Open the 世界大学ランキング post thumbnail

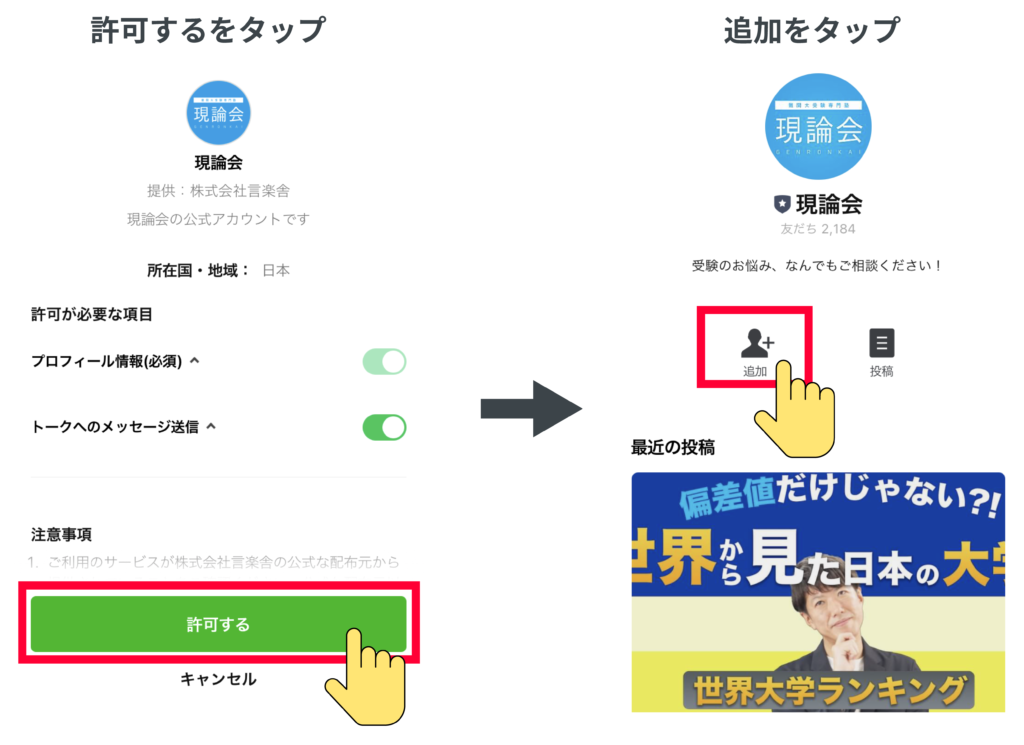click(x=818, y=592)
